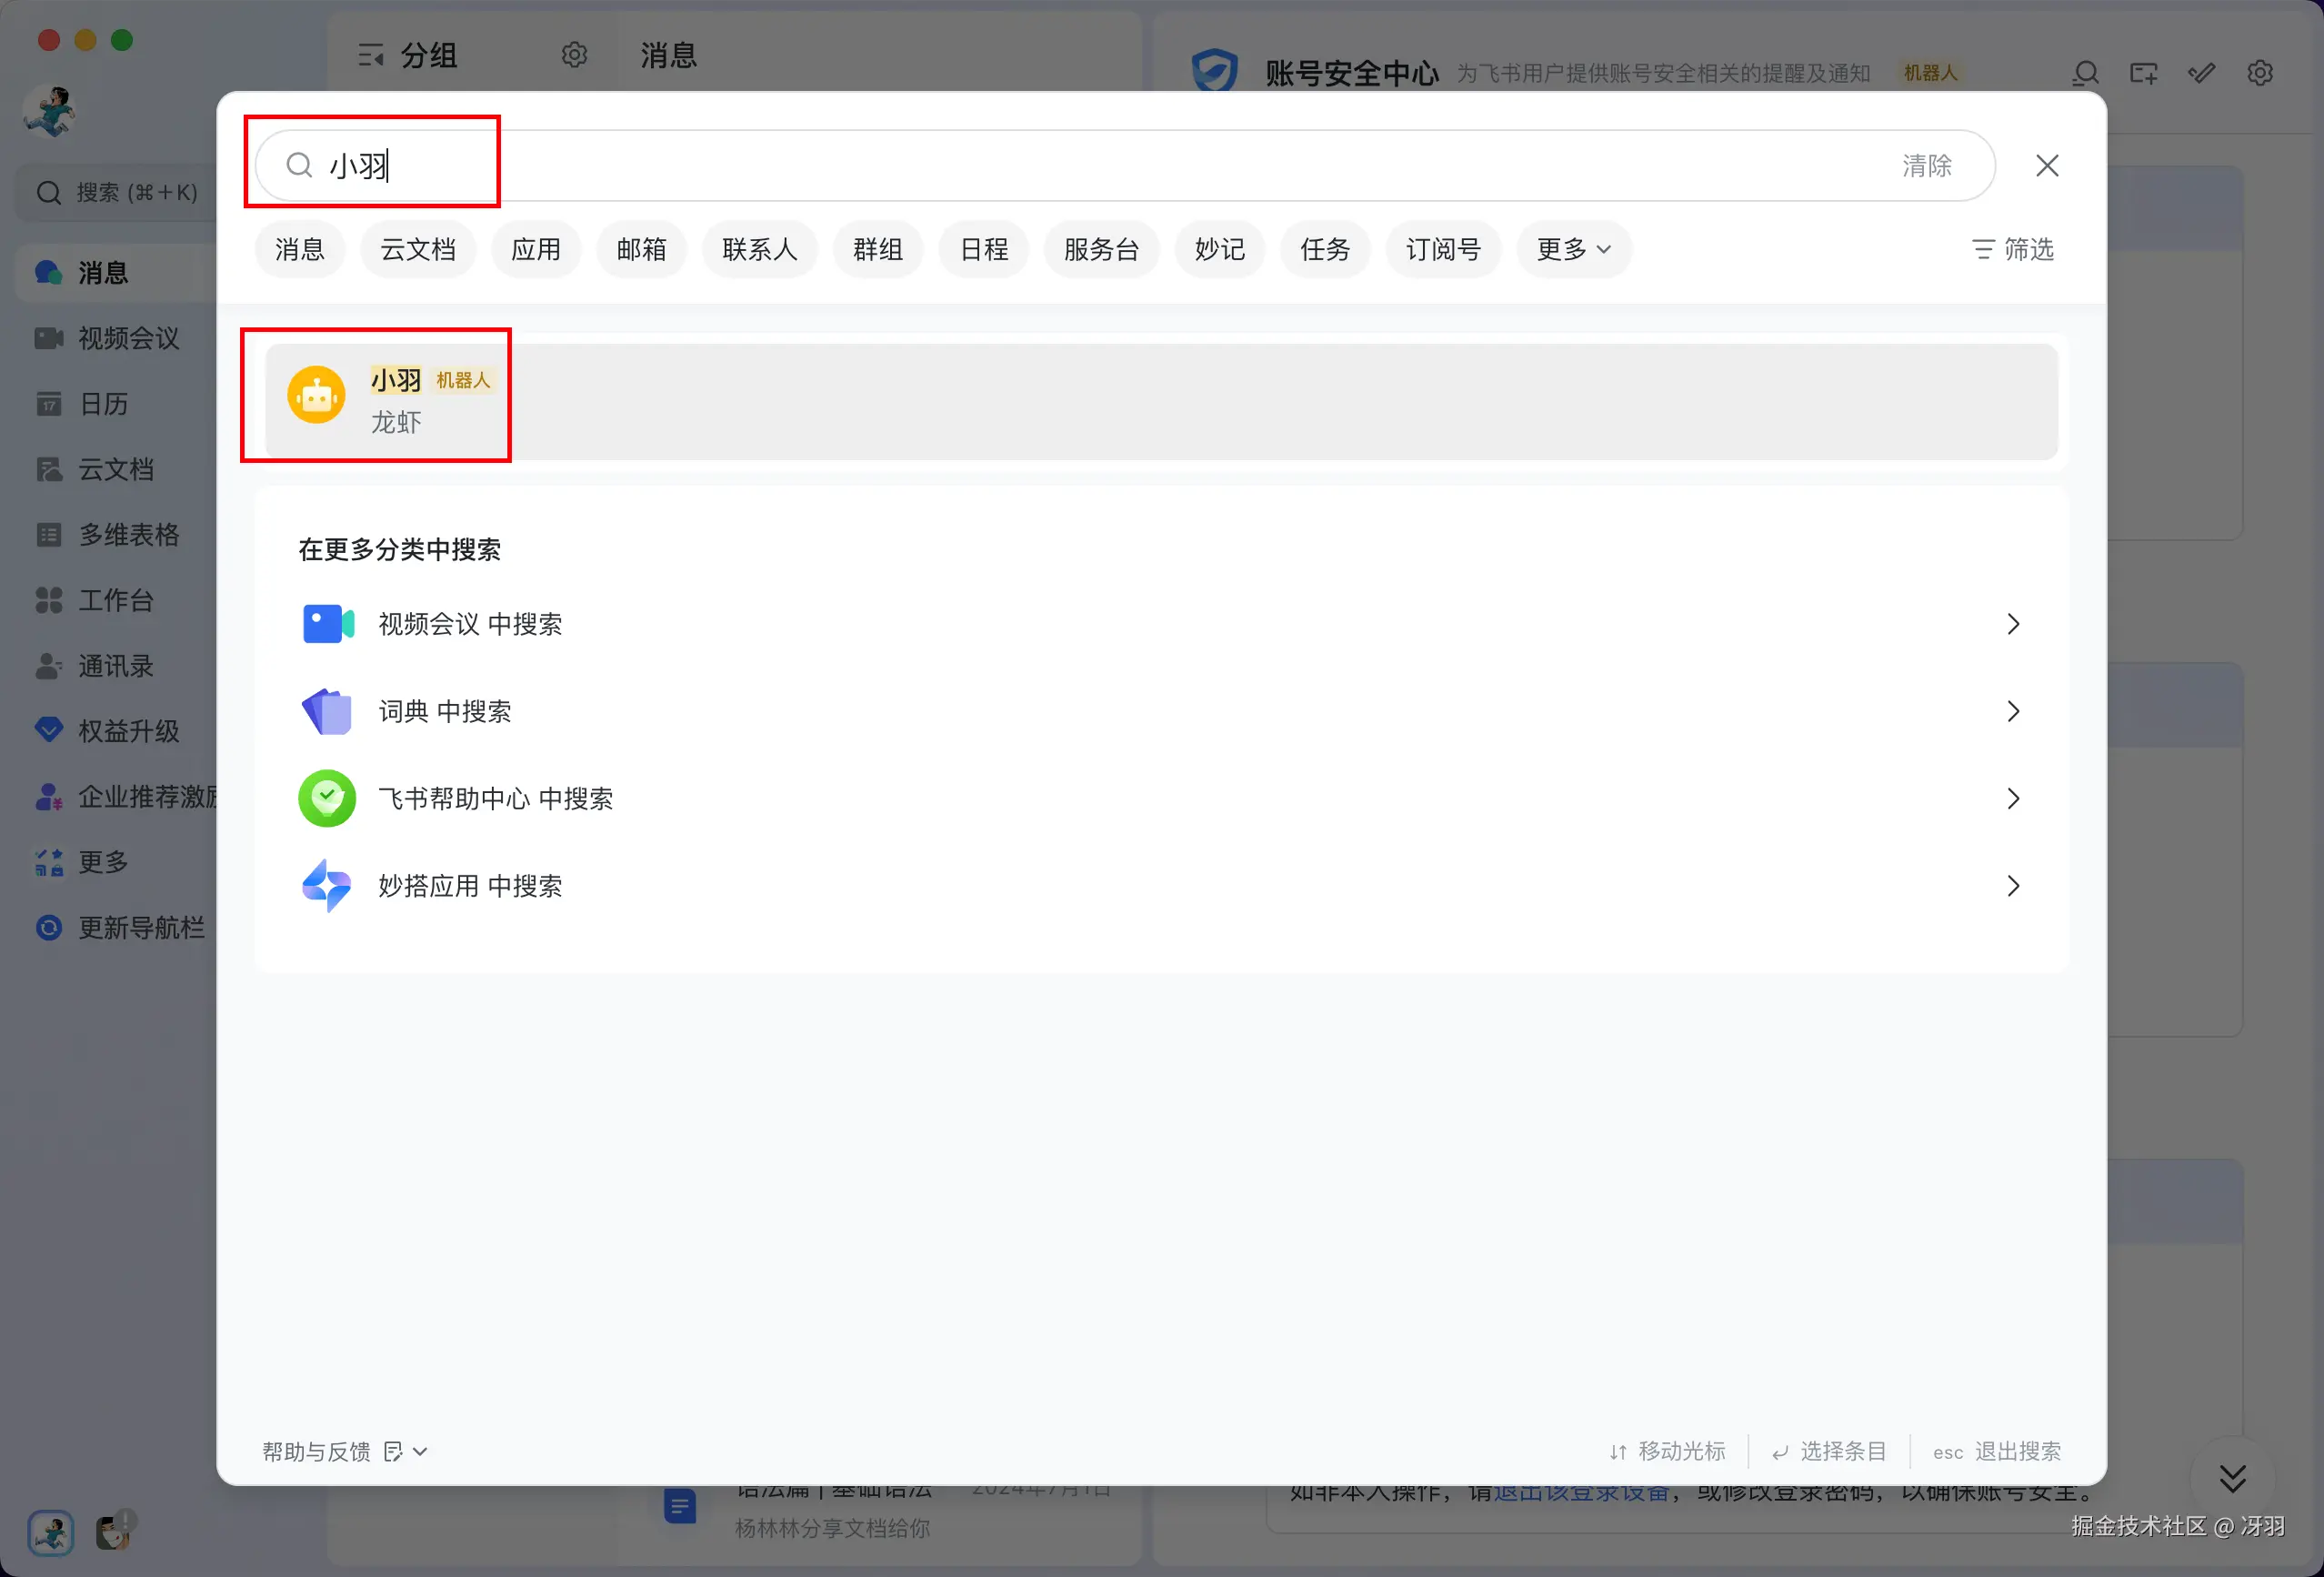Open the 日历 sidebar item
The height and width of the screenshot is (1577, 2324).
(103, 404)
